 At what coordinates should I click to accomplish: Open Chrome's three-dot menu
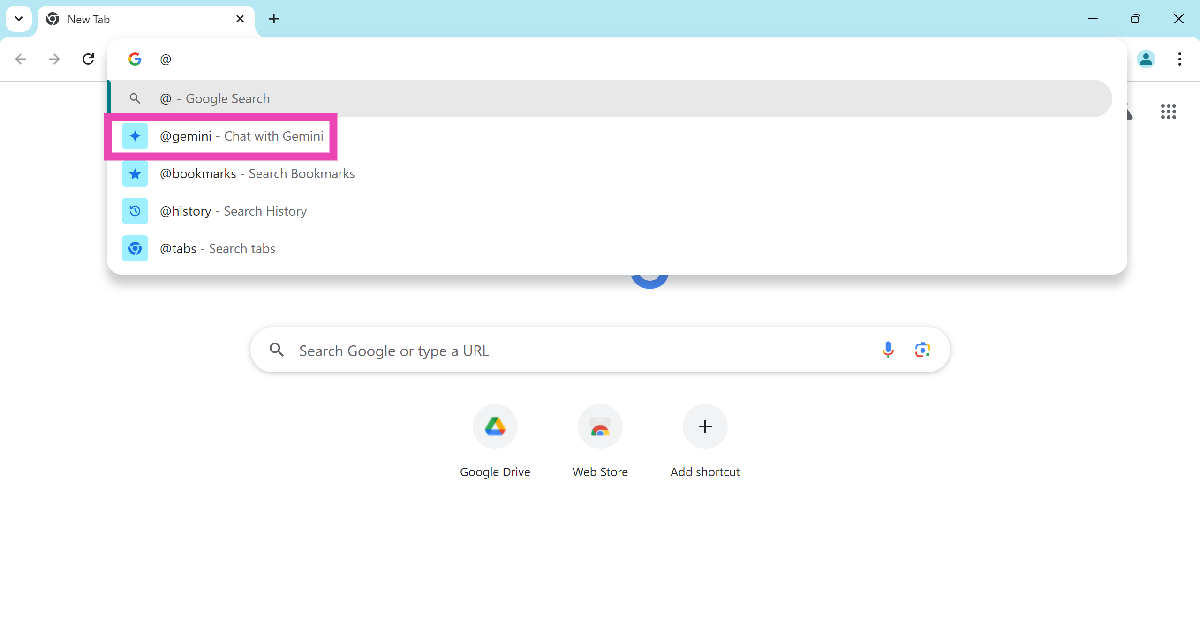(x=1180, y=59)
